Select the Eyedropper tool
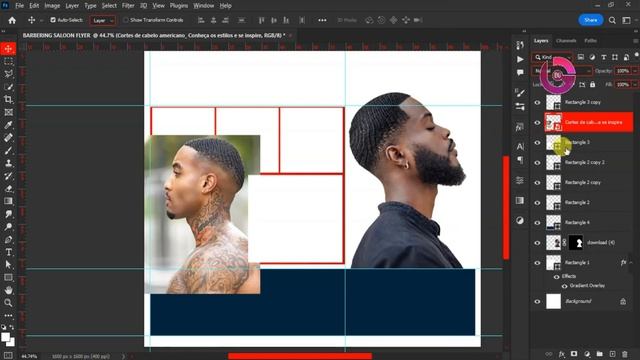640x360 pixels. pos(8,125)
